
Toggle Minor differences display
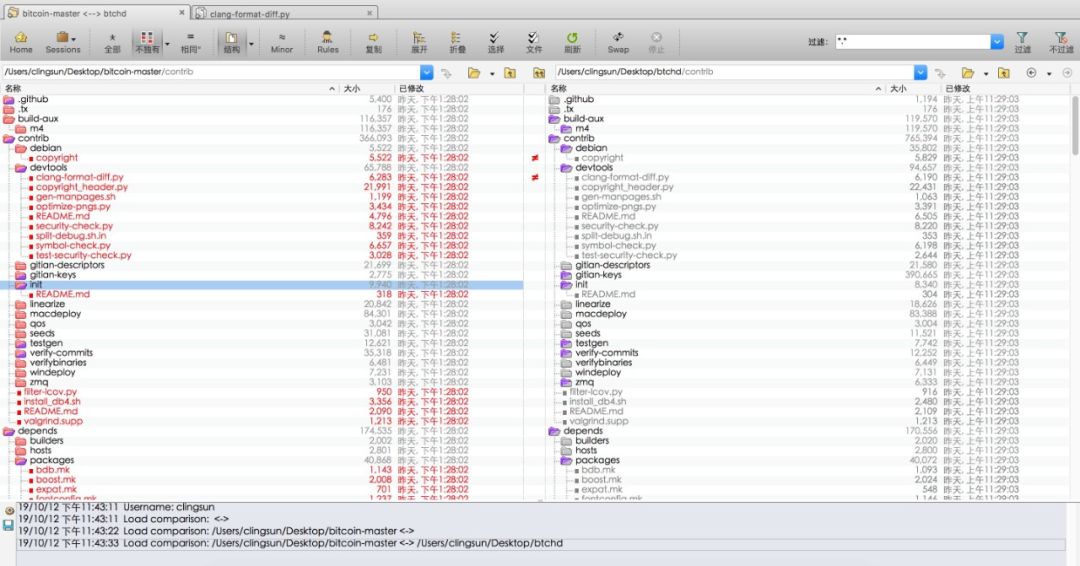point(282,42)
